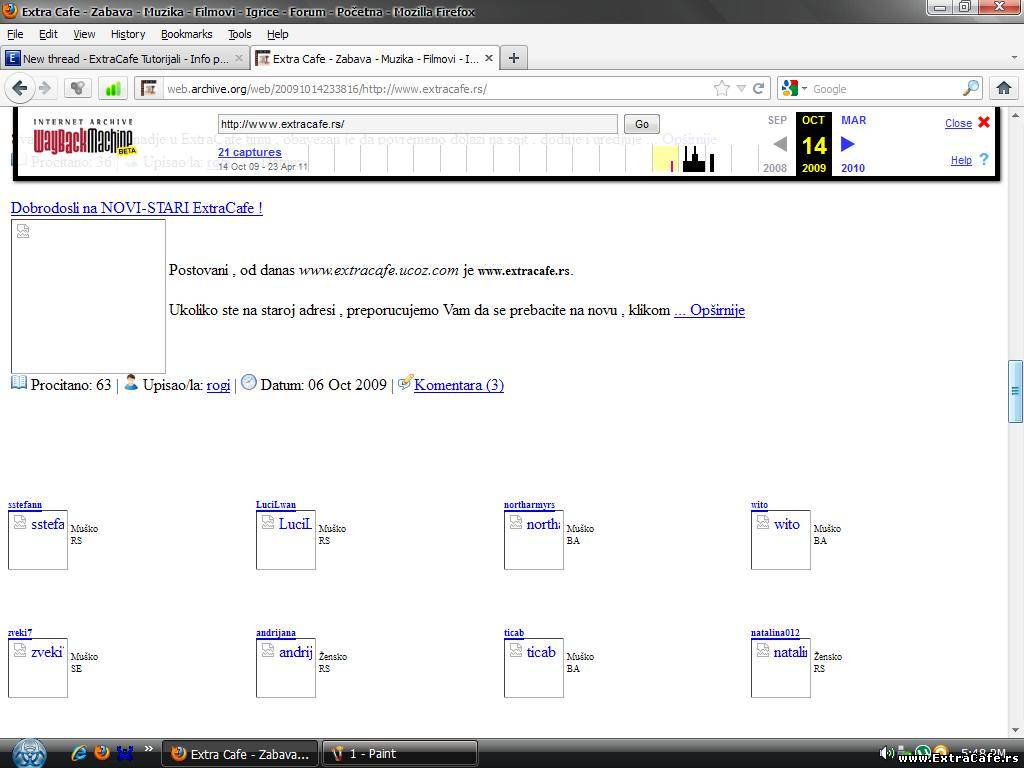Click the Wayback Help link
The width and height of the screenshot is (1024, 768).
point(961,160)
